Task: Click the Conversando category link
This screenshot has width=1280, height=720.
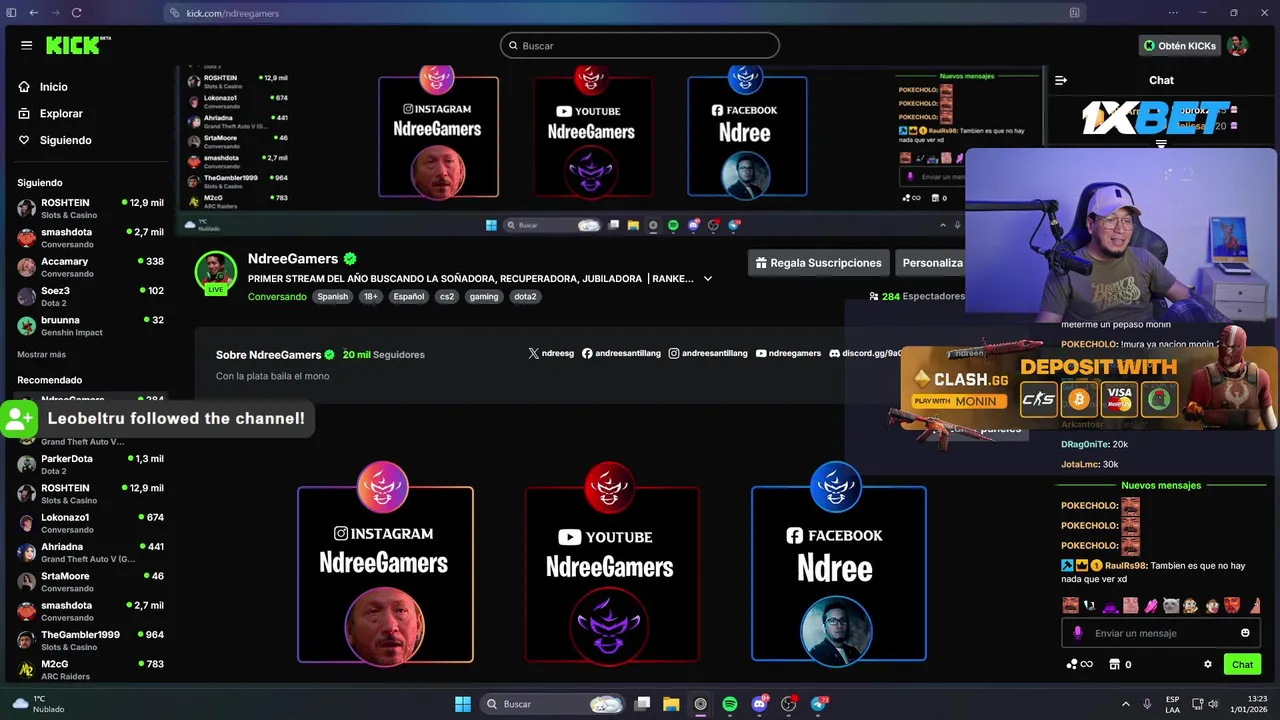Action: pos(277,297)
